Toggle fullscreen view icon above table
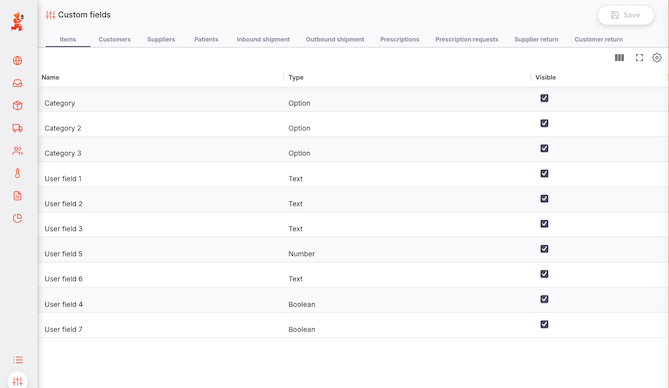Viewport: 669px width, 388px height. (x=639, y=58)
